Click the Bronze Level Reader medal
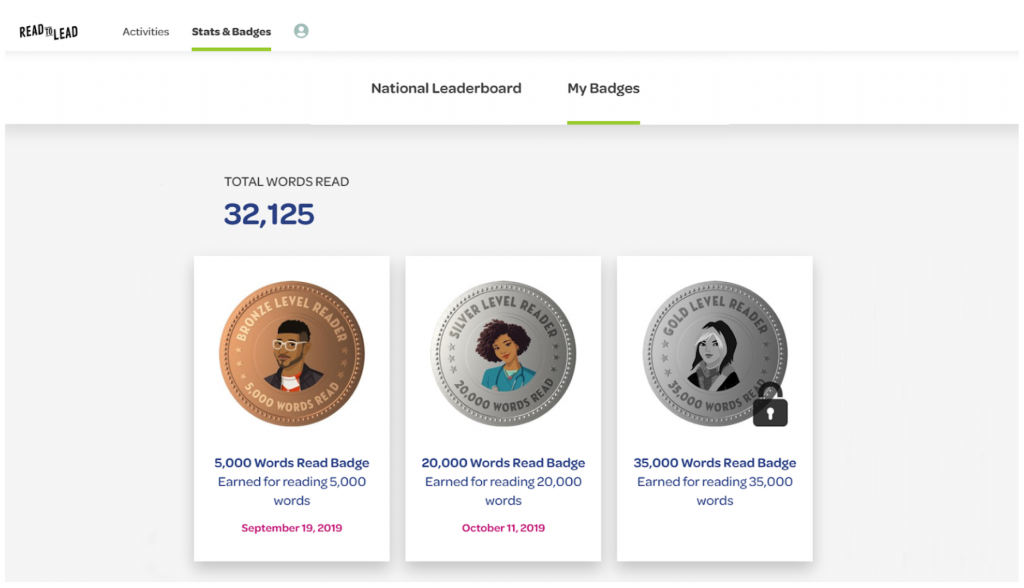This screenshot has width=1024, height=588. (x=292, y=353)
